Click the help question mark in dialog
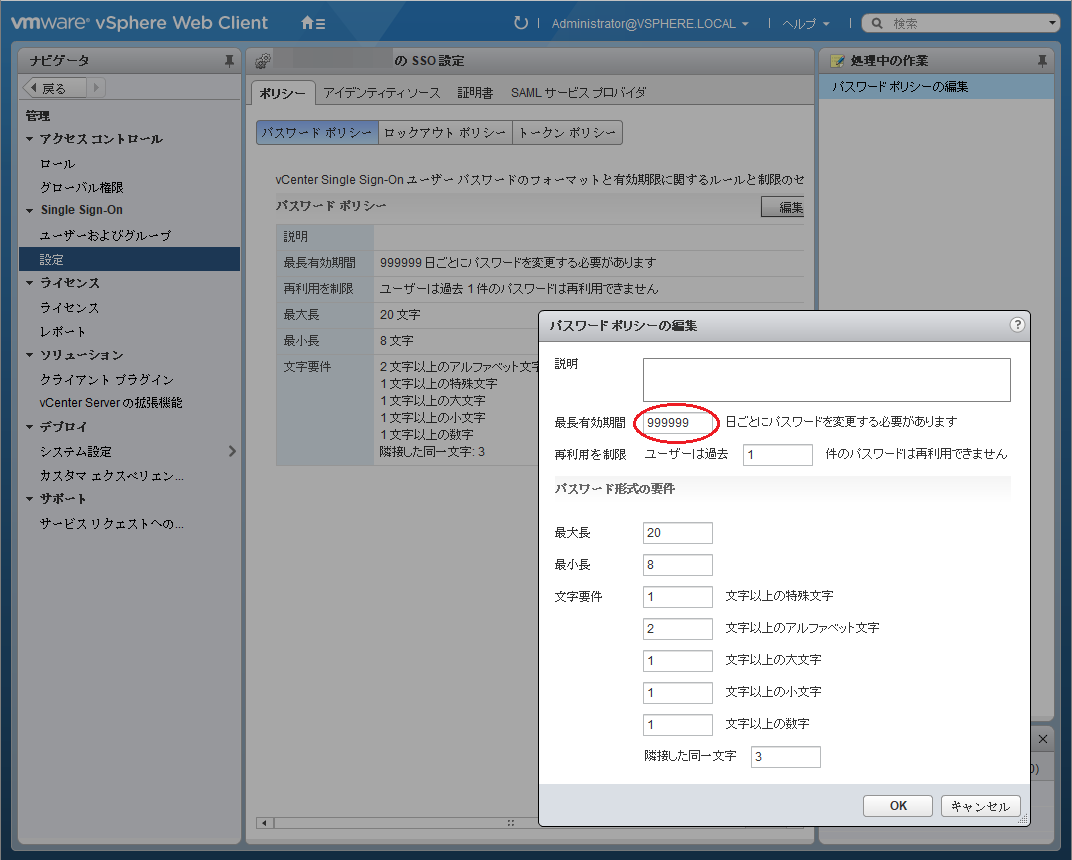Screen dimensions: 1072x860 tap(1017, 325)
